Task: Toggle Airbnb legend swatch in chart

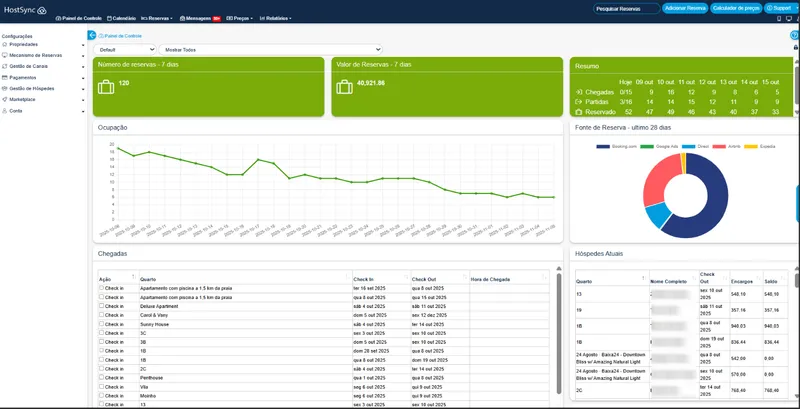Action: 719,146
